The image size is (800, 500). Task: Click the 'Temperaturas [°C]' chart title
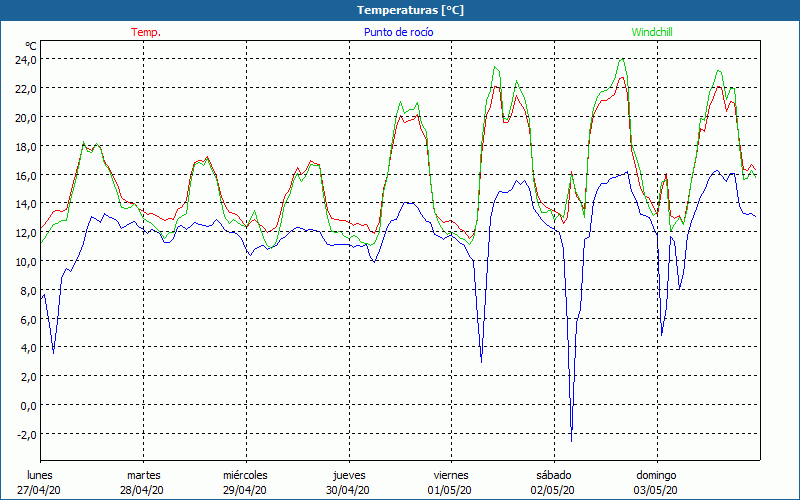[410, 10]
